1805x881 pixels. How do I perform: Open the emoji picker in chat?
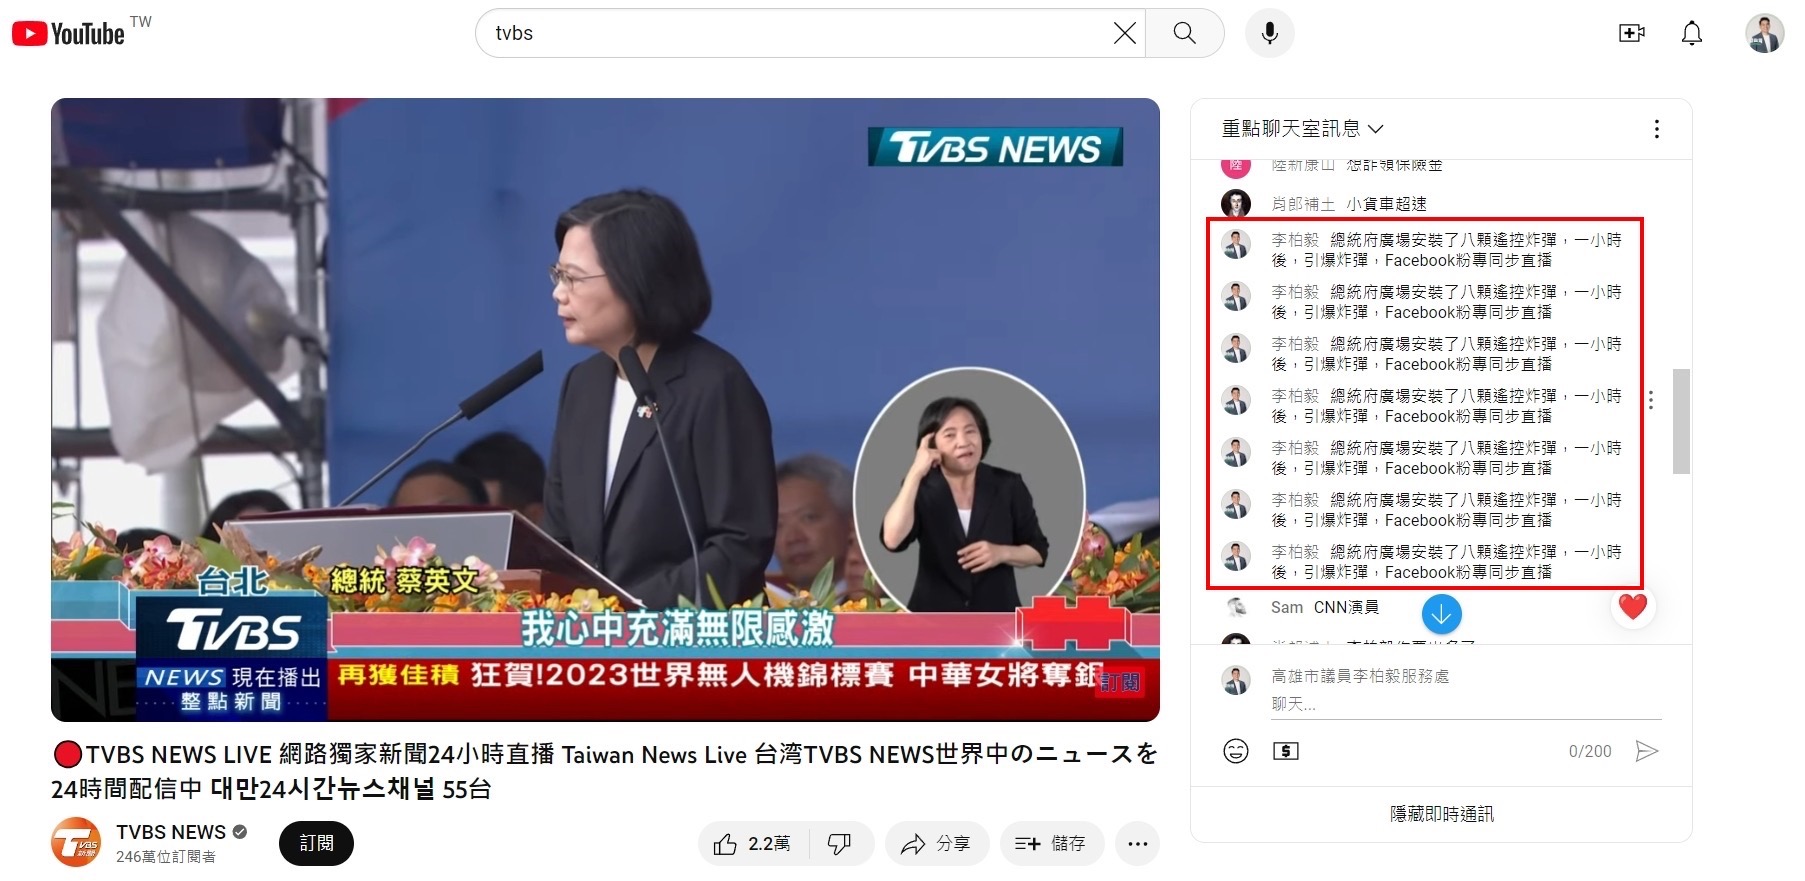pyautogui.click(x=1236, y=751)
